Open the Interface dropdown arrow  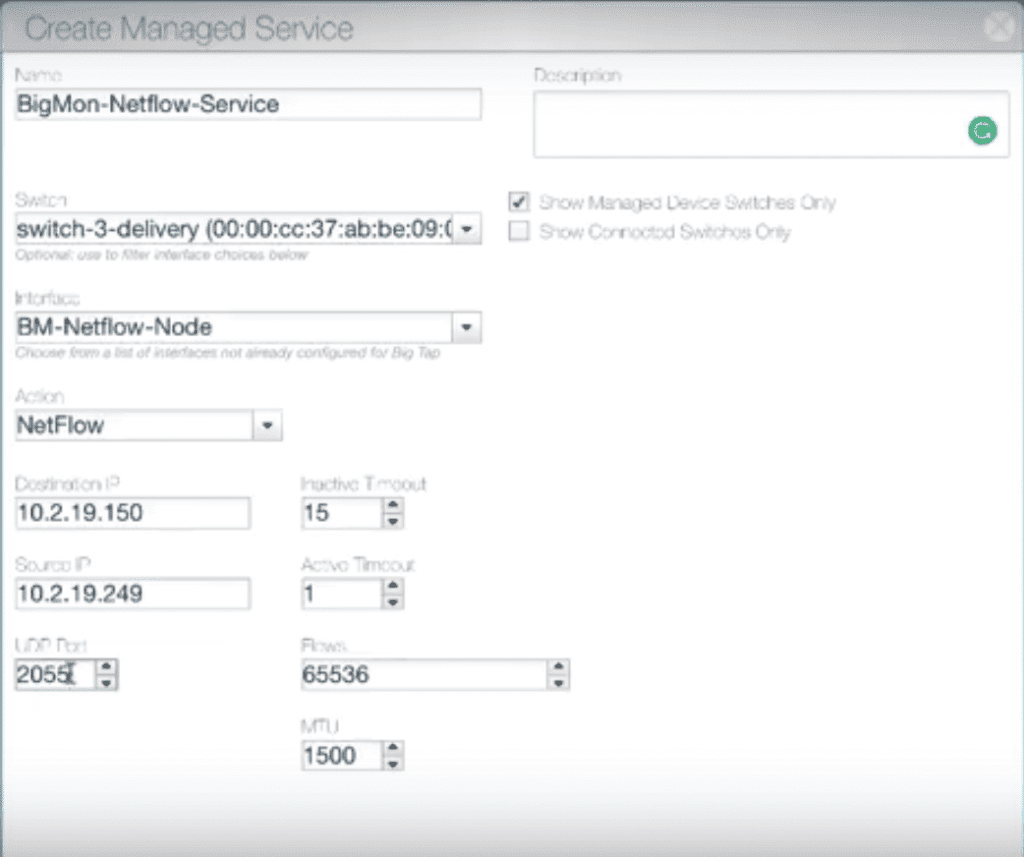pyautogui.click(x=467, y=327)
